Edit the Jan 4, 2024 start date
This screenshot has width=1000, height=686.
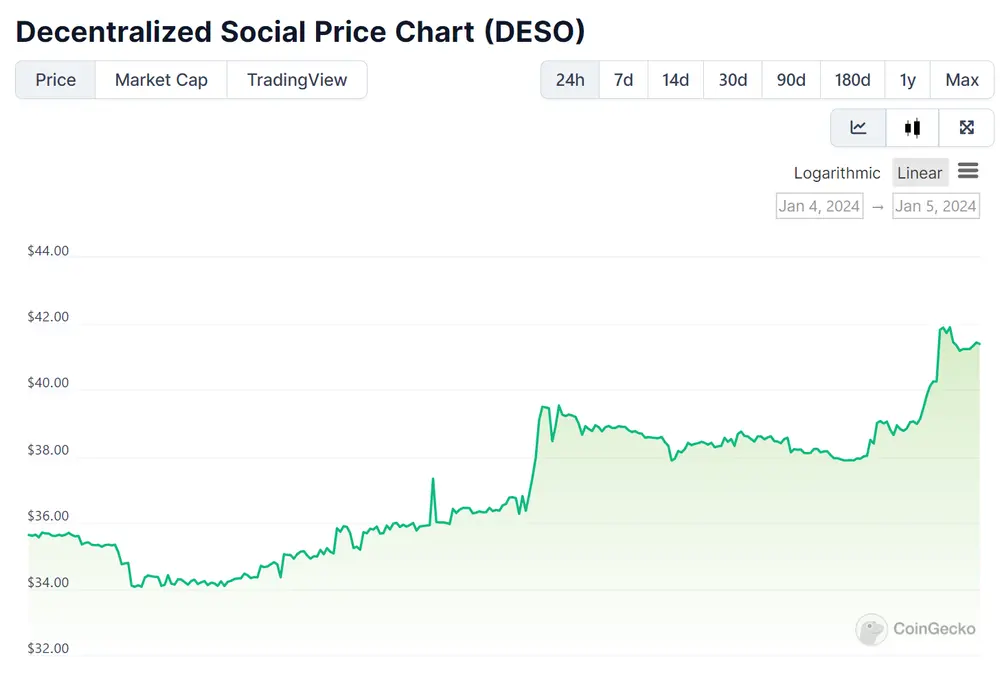[819, 206]
